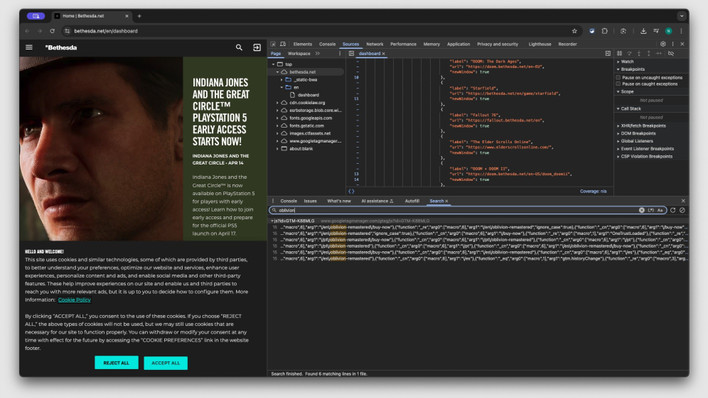708x398 pixels.
Task: Open the AI assistance drawer tab
Action: click(377, 201)
